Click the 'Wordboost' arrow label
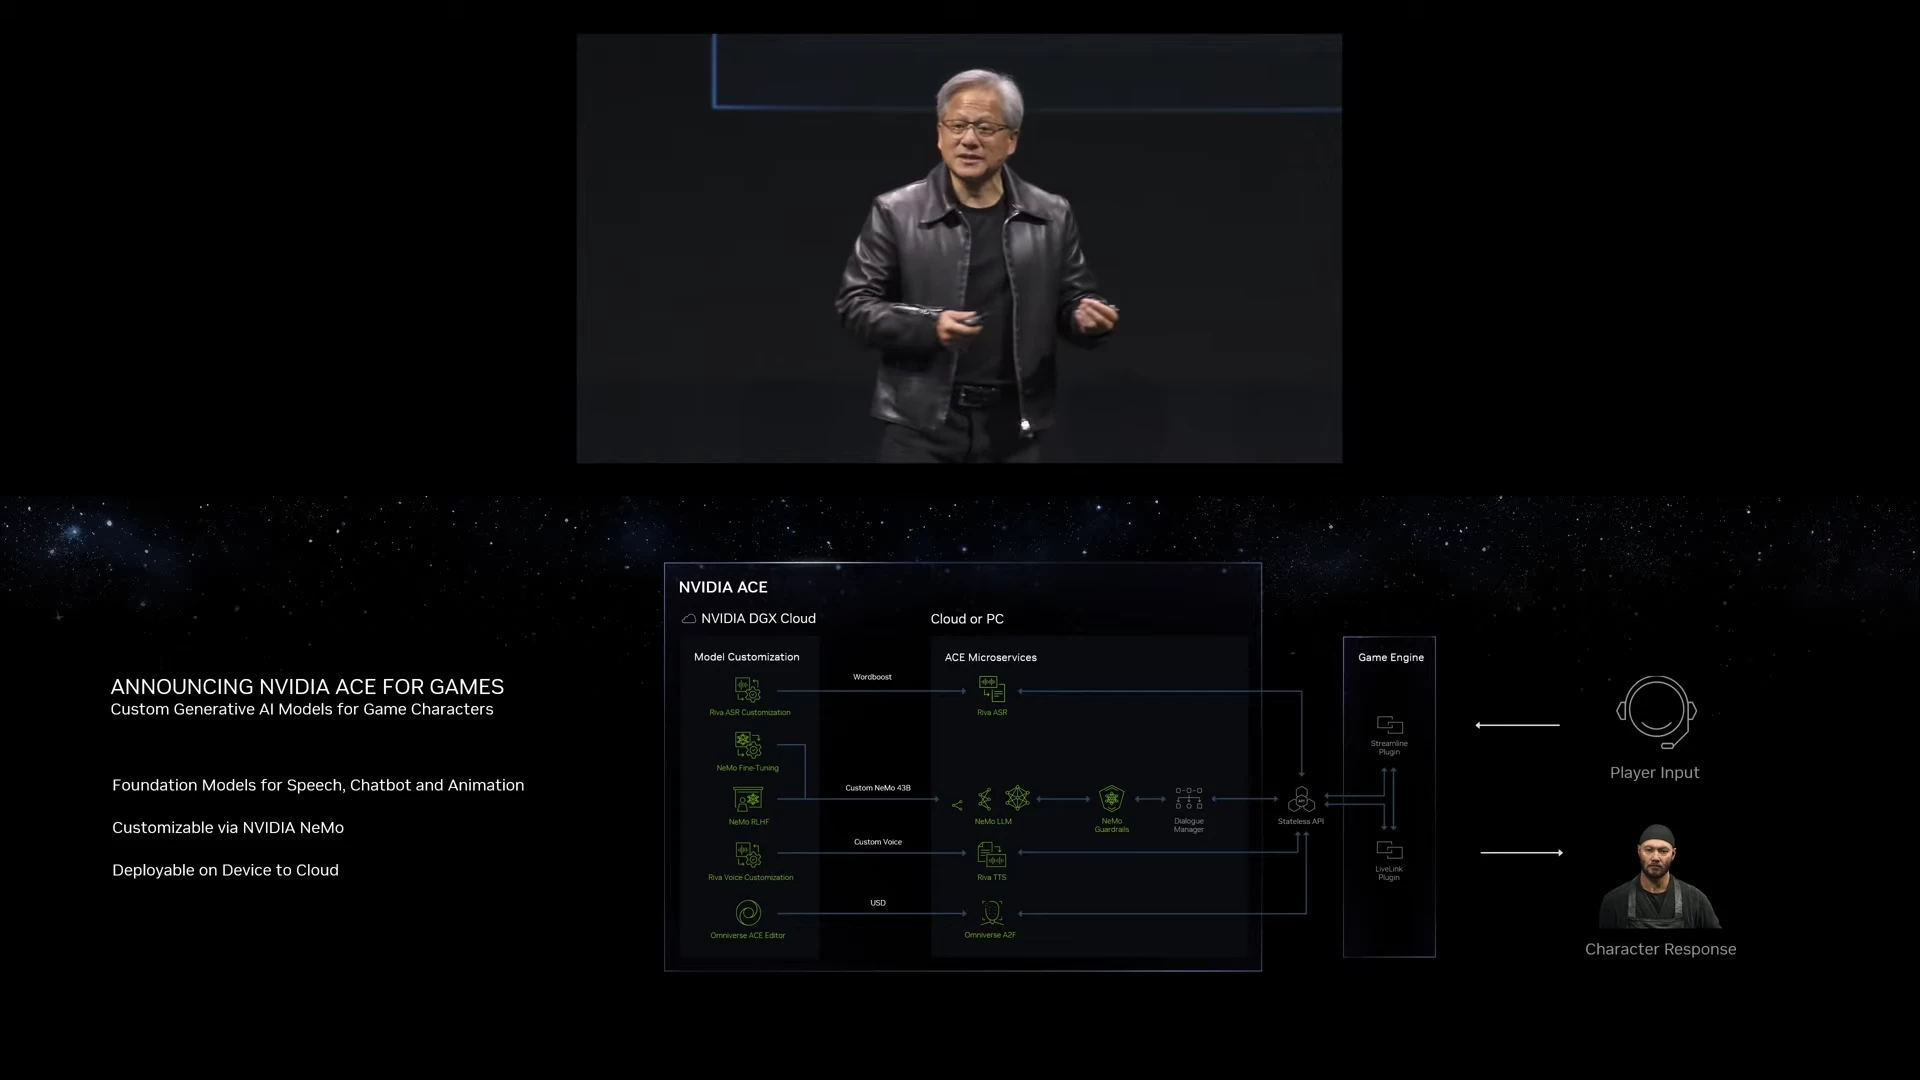Viewport: 1920px width, 1080px height. click(x=872, y=677)
